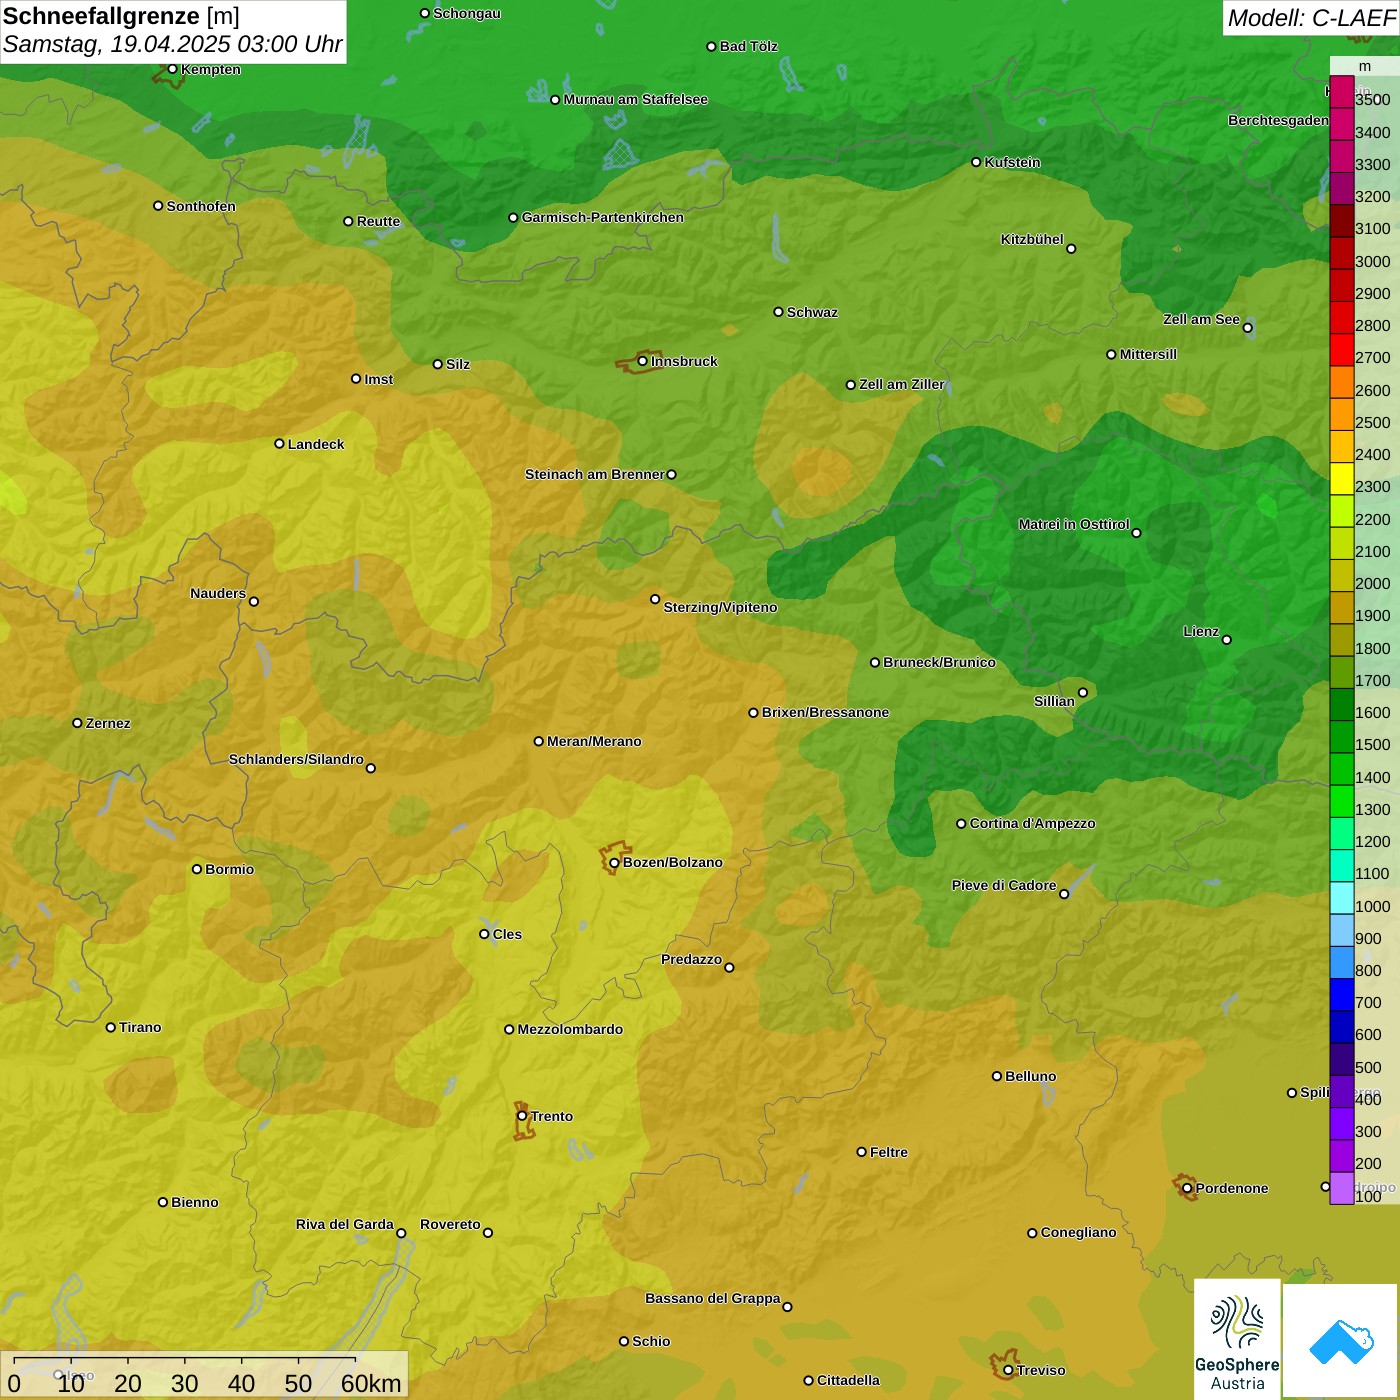The width and height of the screenshot is (1400, 1400).
Task: Click the Nauders location dot
Action: point(254,602)
